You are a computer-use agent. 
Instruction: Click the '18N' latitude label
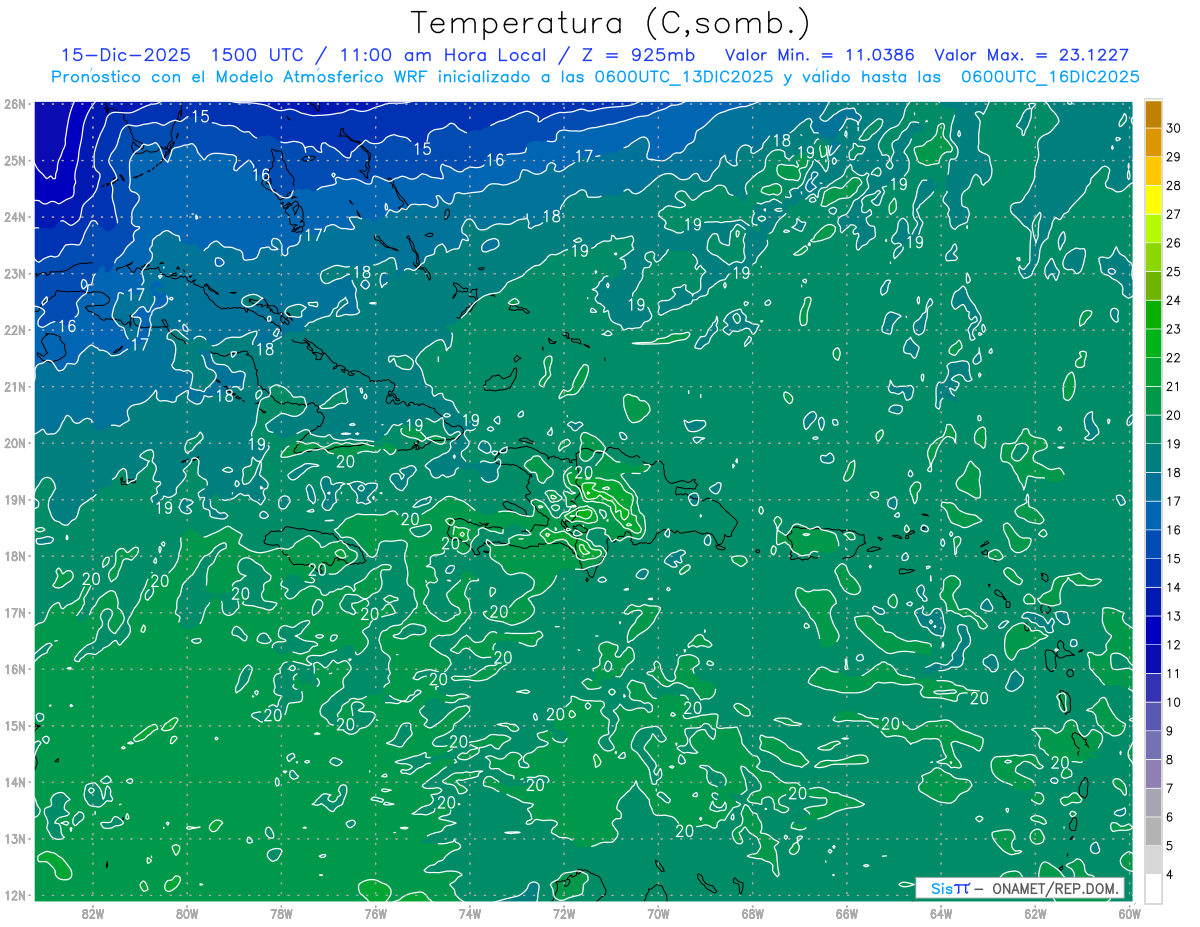pyautogui.click(x=14, y=556)
